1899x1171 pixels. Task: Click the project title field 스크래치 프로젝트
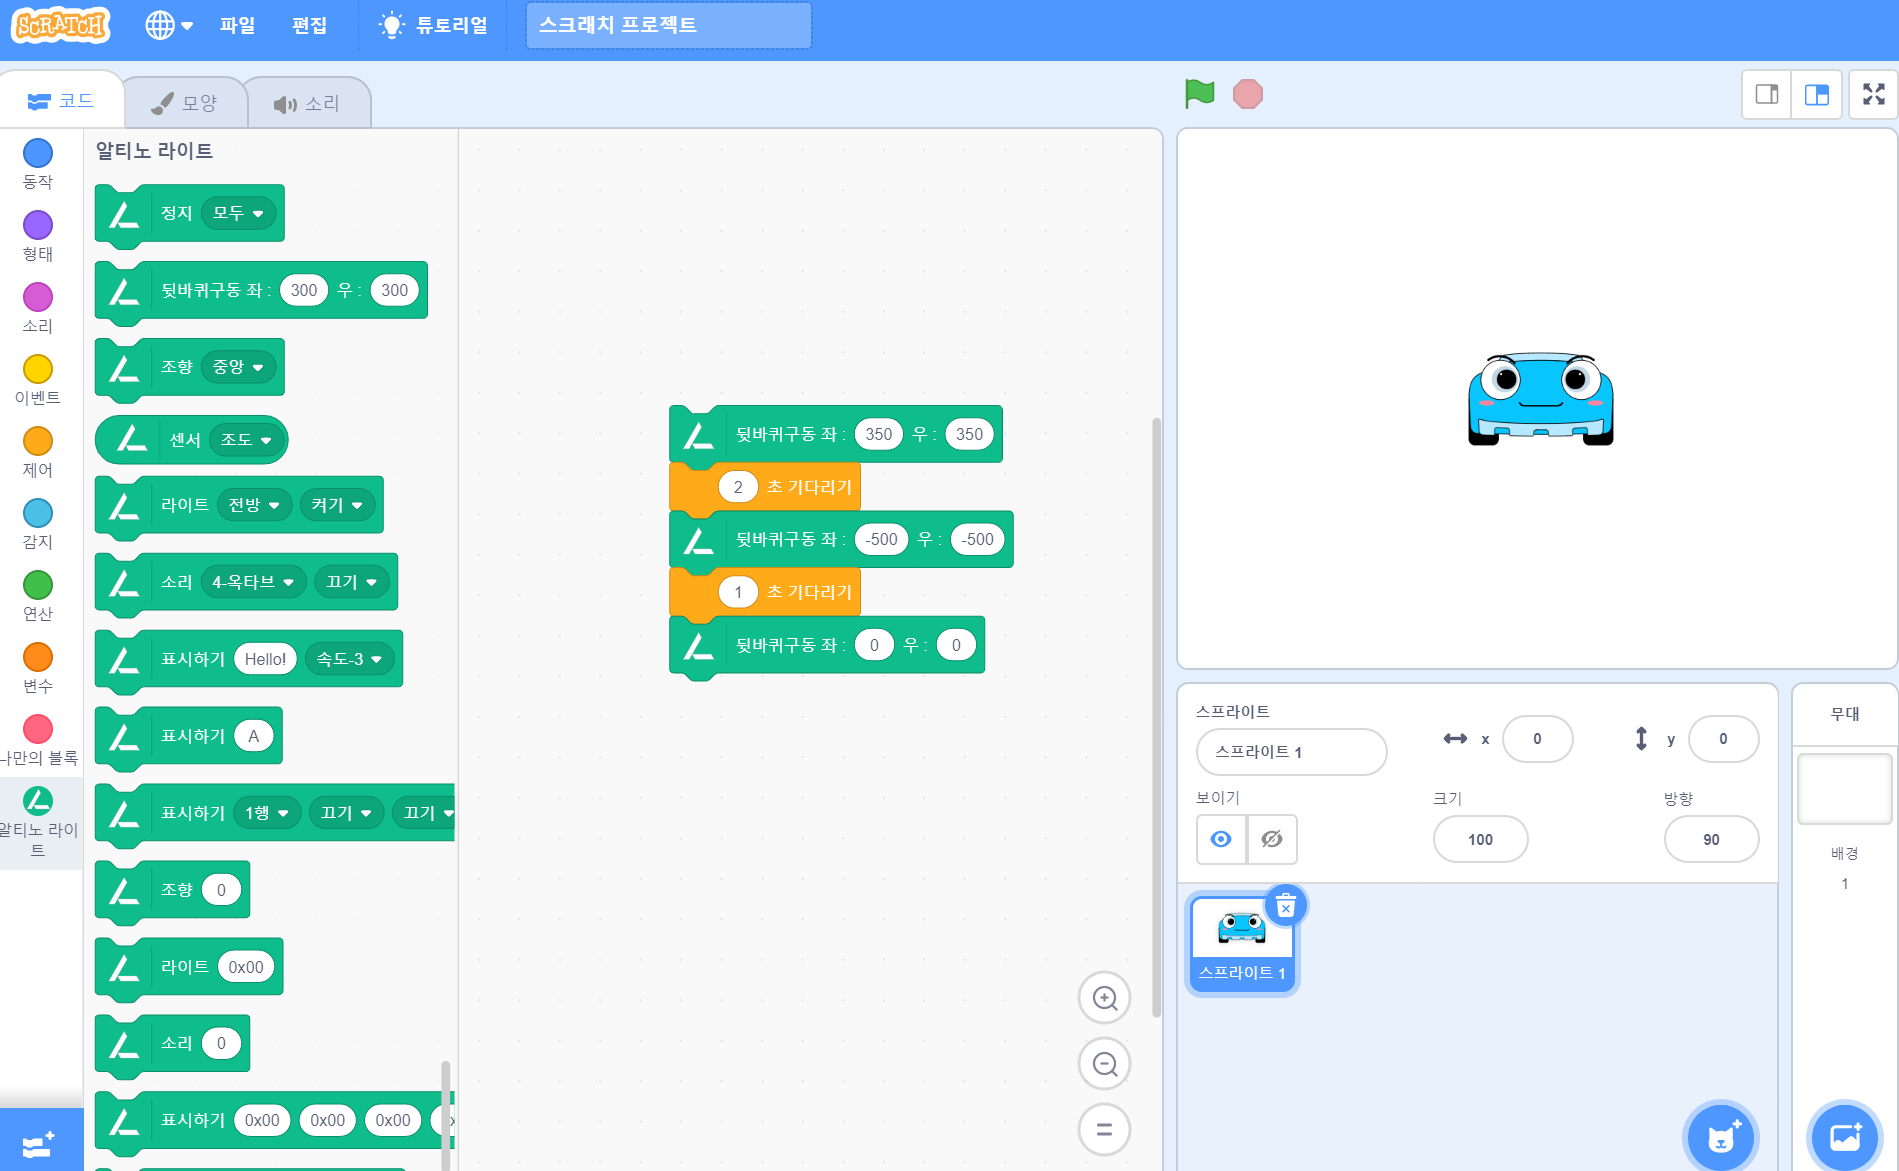point(668,25)
